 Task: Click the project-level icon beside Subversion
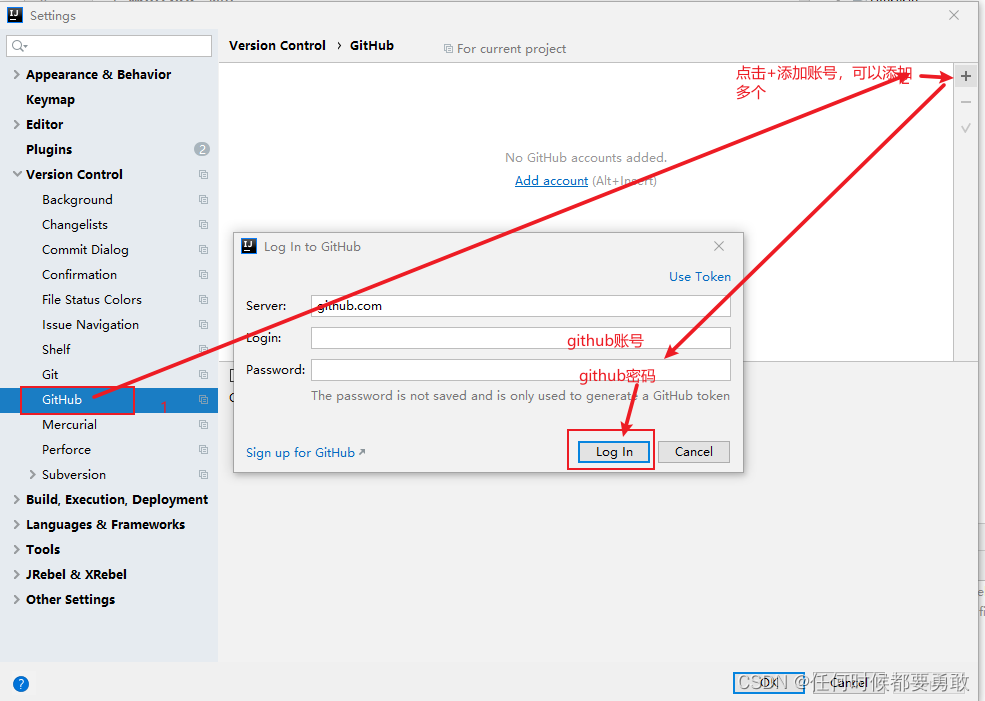coord(204,475)
